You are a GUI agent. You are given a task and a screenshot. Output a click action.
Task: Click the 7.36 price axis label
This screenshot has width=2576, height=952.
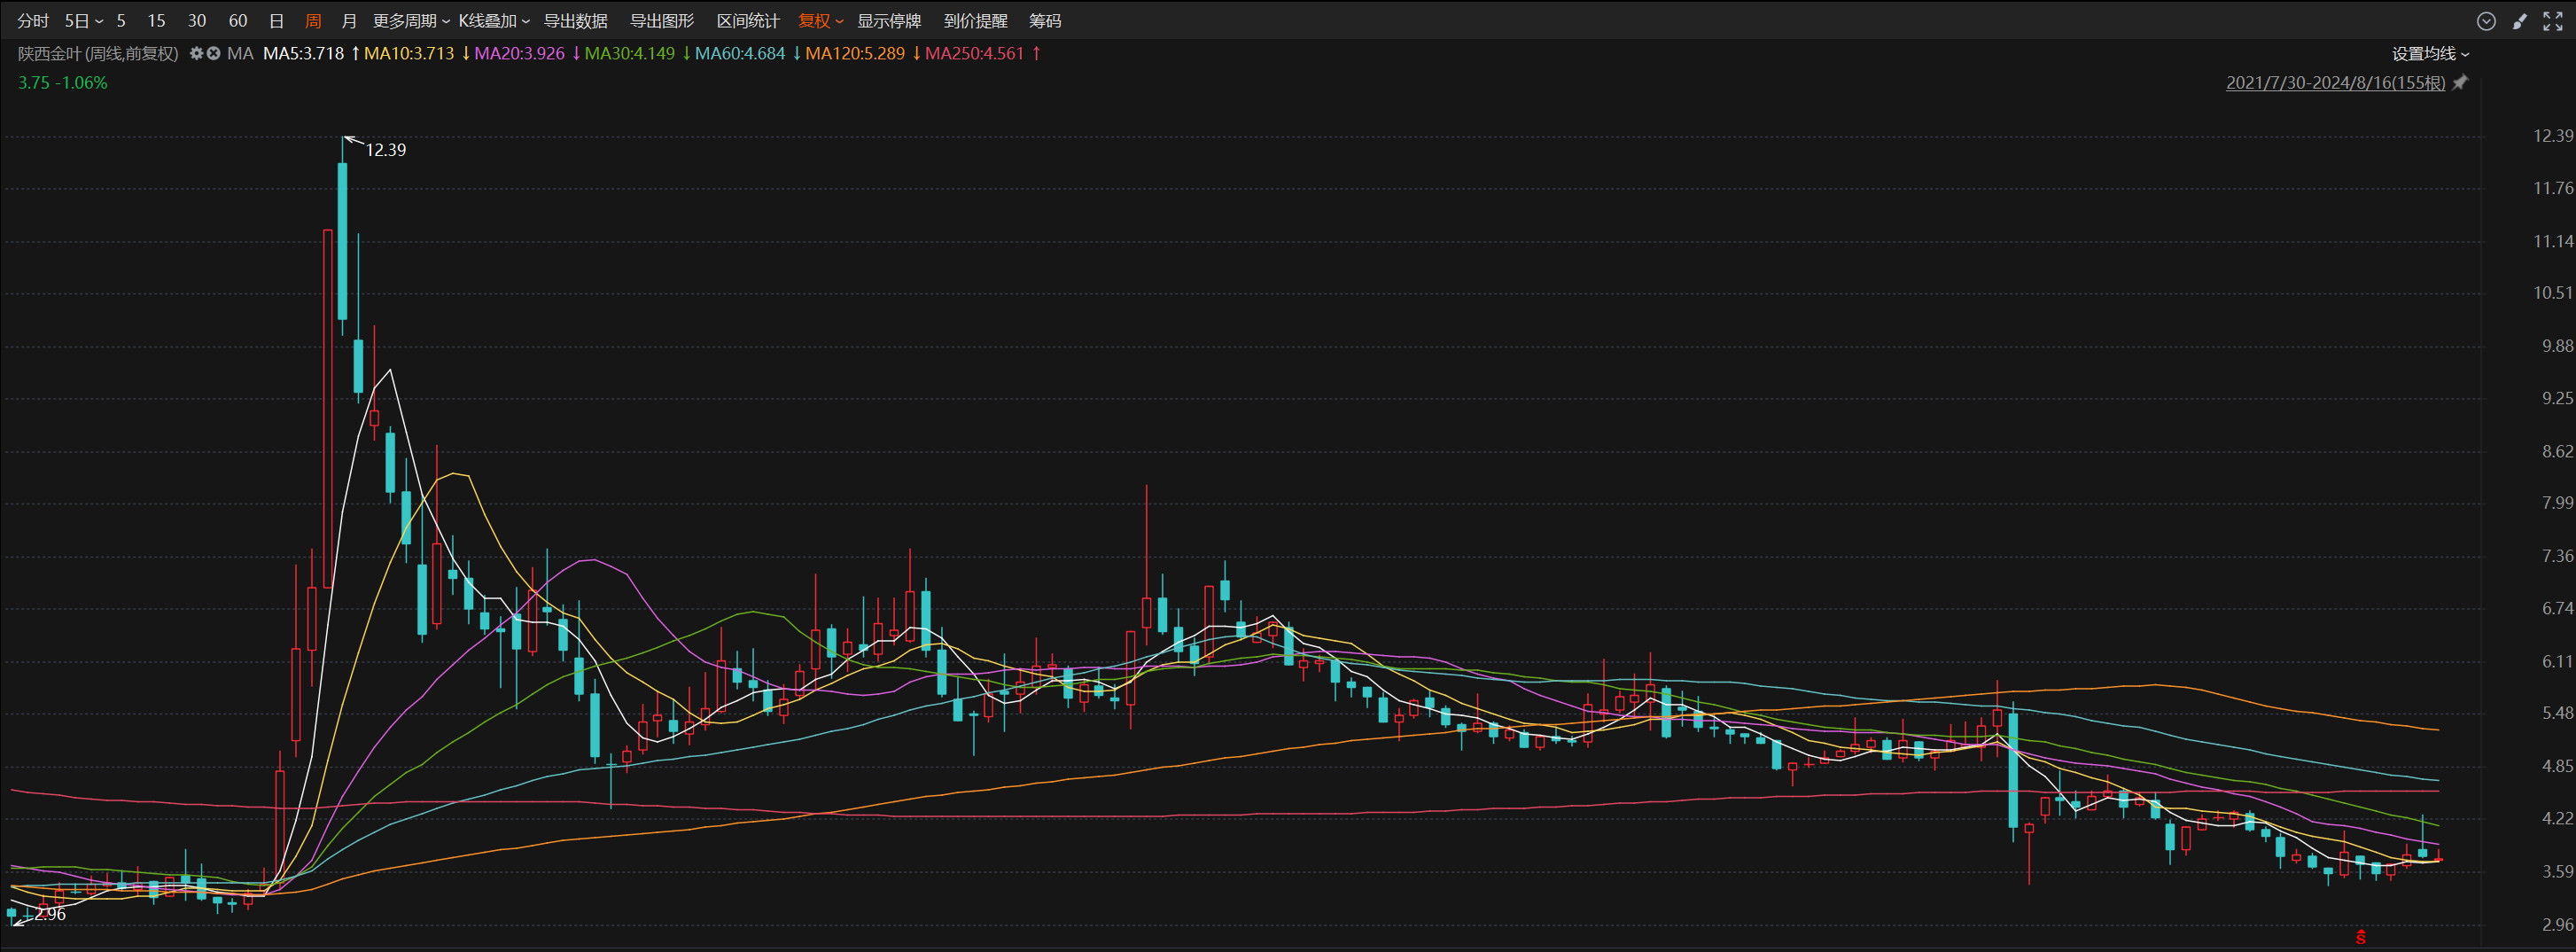tap(2558, 556)
